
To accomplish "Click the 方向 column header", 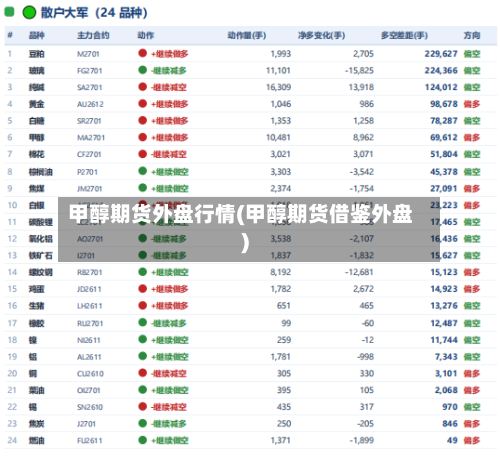I will (x=472, y=35).
